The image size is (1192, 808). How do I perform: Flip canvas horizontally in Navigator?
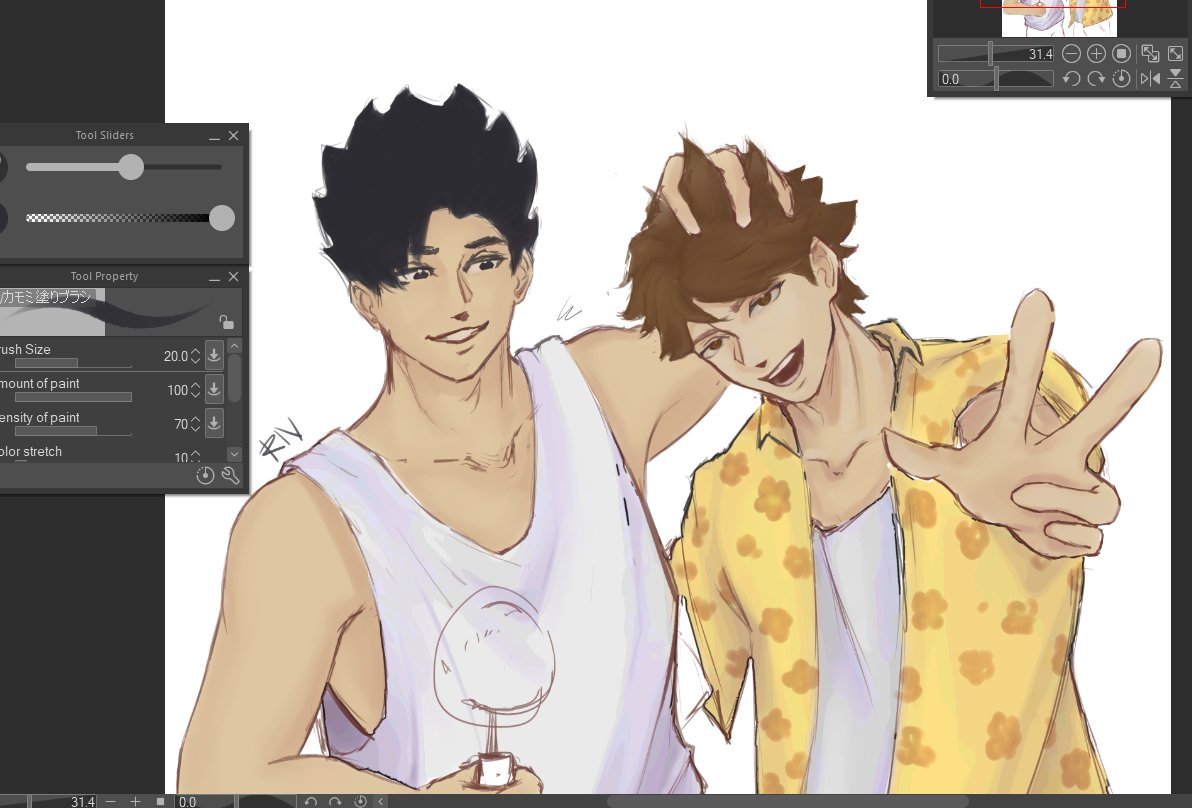click(x=1150, y=78)
